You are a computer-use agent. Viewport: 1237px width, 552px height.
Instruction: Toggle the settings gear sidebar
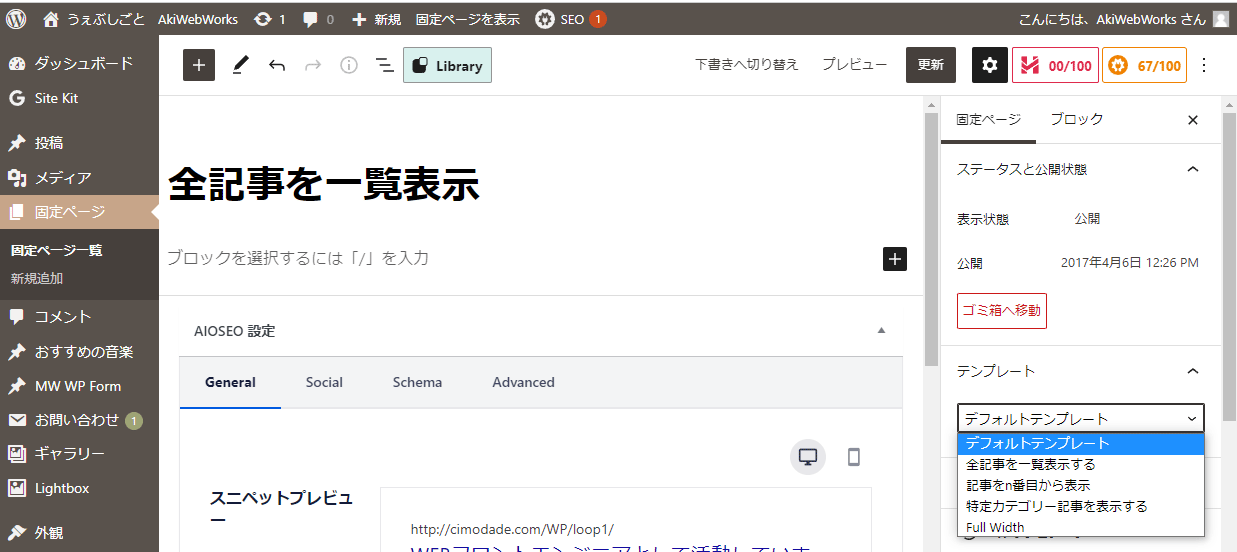tap(990, 65)
